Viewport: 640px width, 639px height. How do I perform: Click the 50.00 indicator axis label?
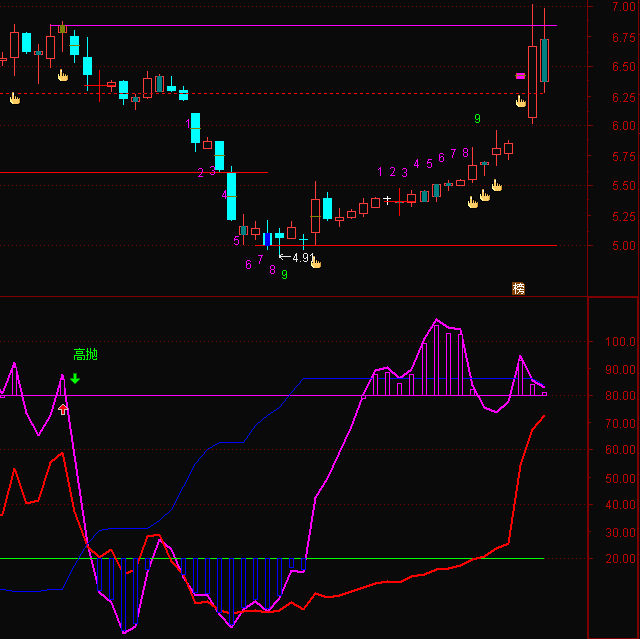pyautogui.click(x=620, y=478)
